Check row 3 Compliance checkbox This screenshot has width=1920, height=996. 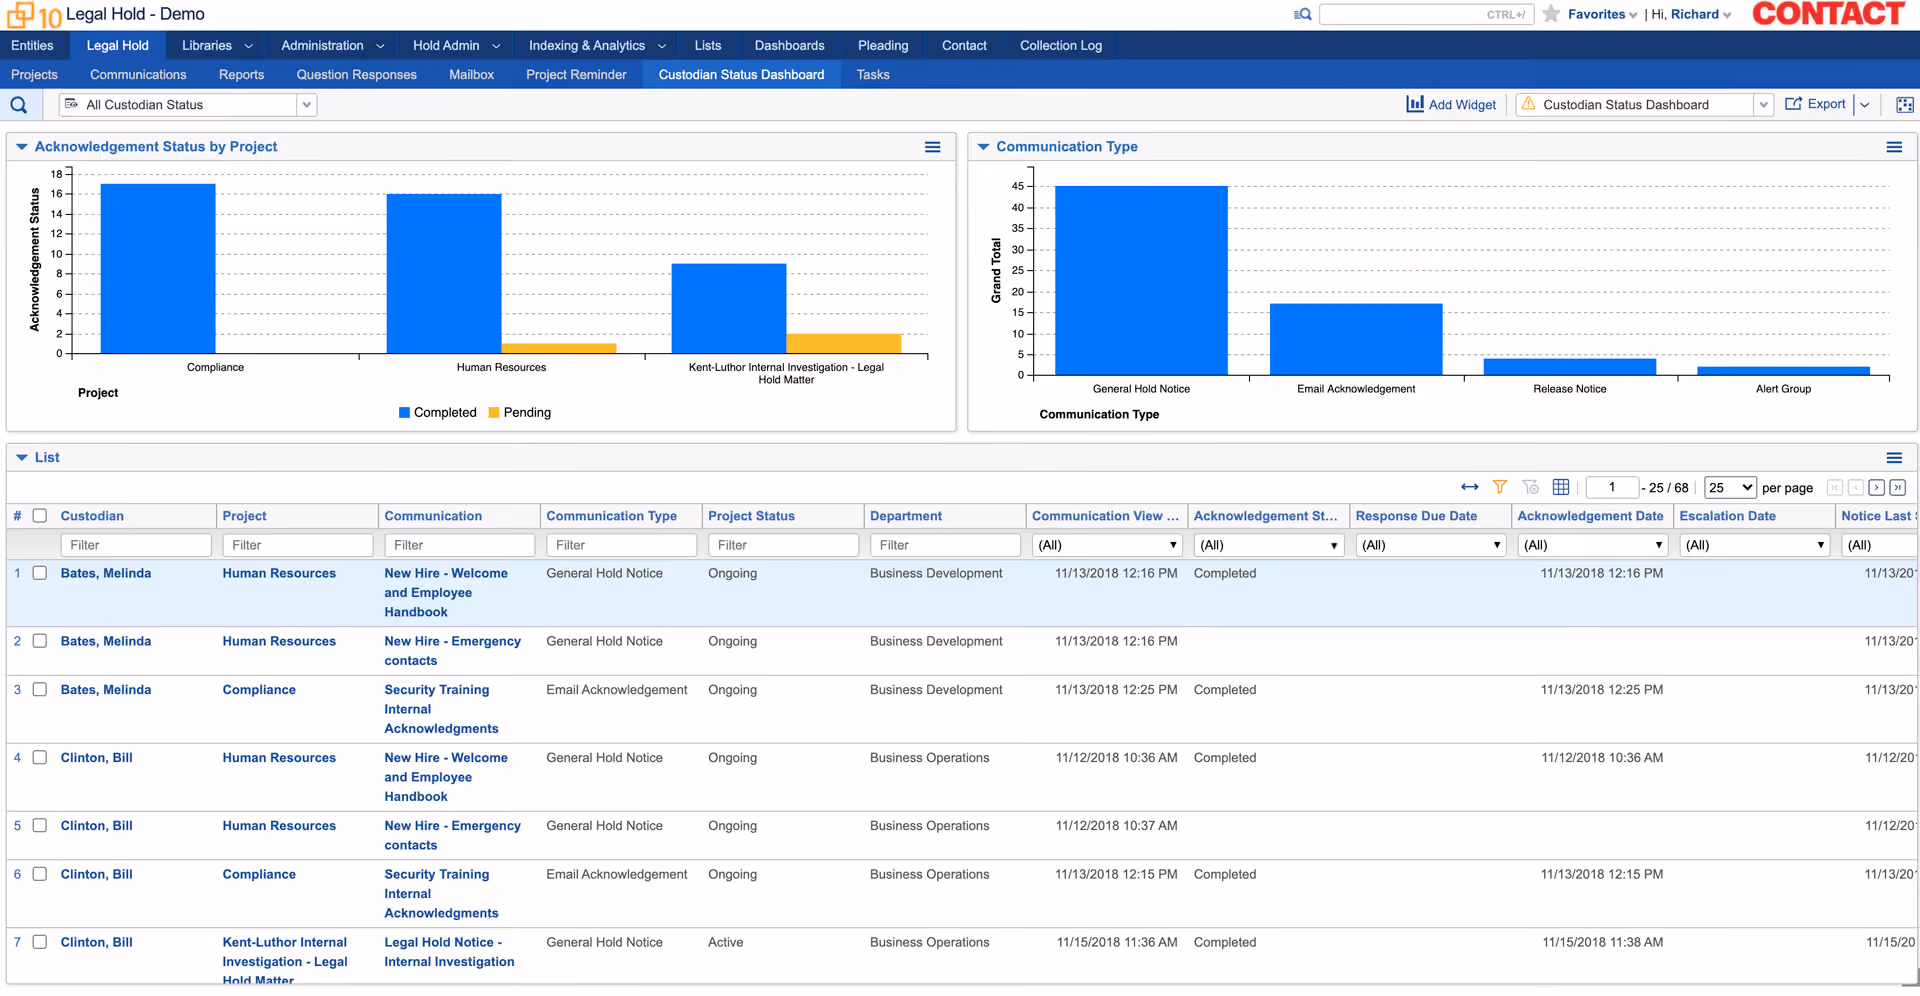point(40,690)
